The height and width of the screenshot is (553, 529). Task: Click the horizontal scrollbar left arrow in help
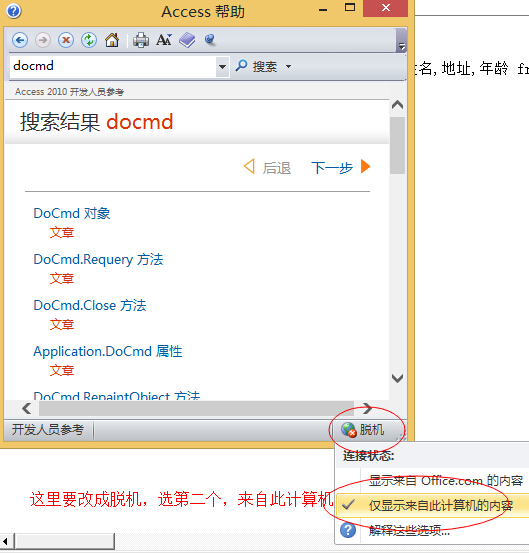tap(26, 408)
